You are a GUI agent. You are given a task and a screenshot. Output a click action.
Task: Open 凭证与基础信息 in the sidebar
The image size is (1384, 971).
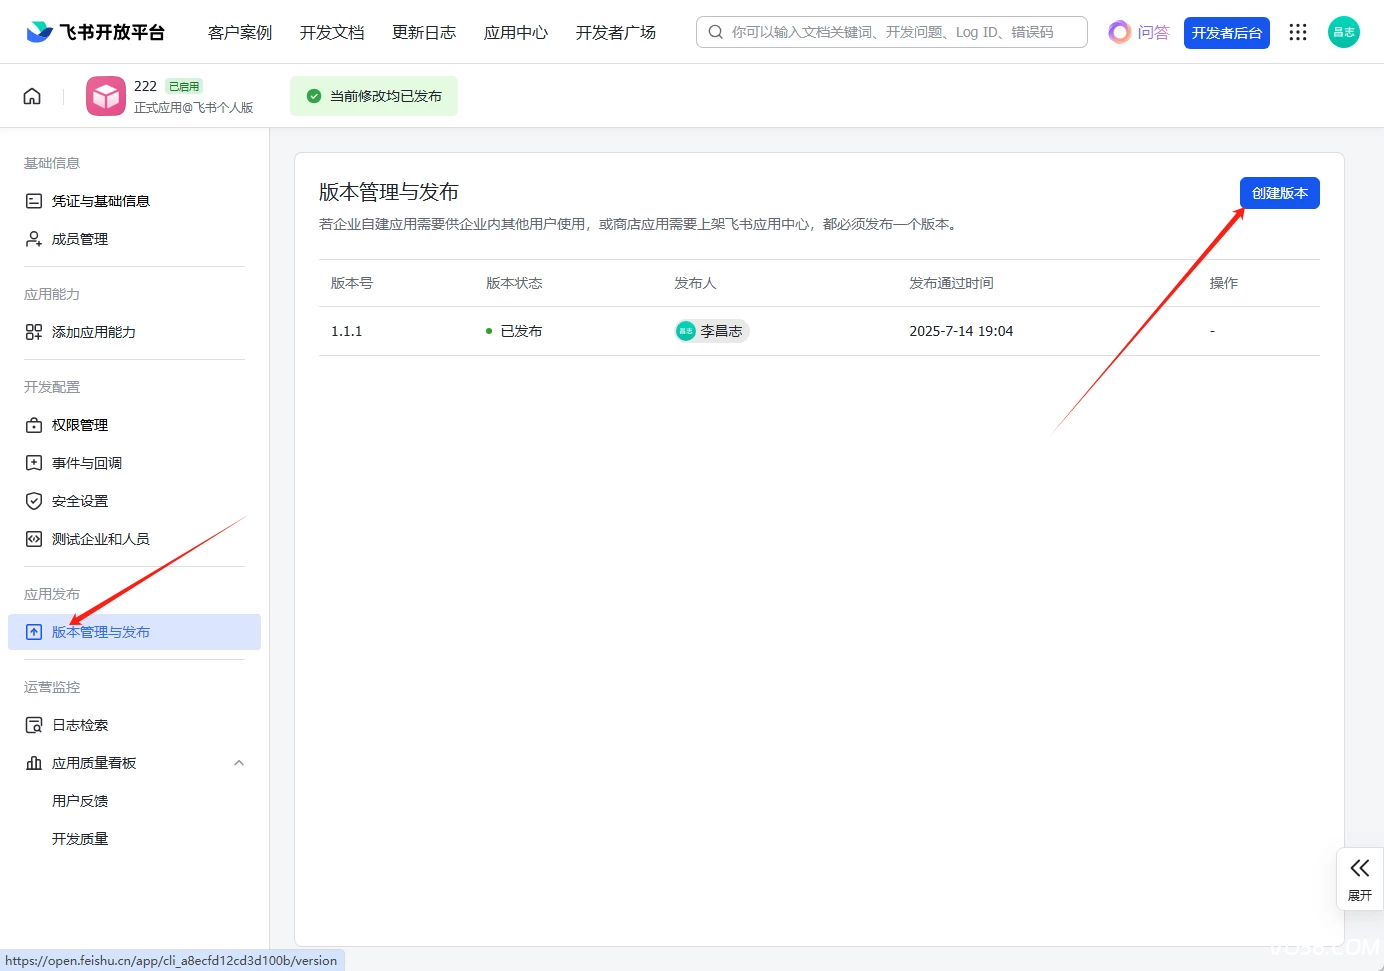100,201
